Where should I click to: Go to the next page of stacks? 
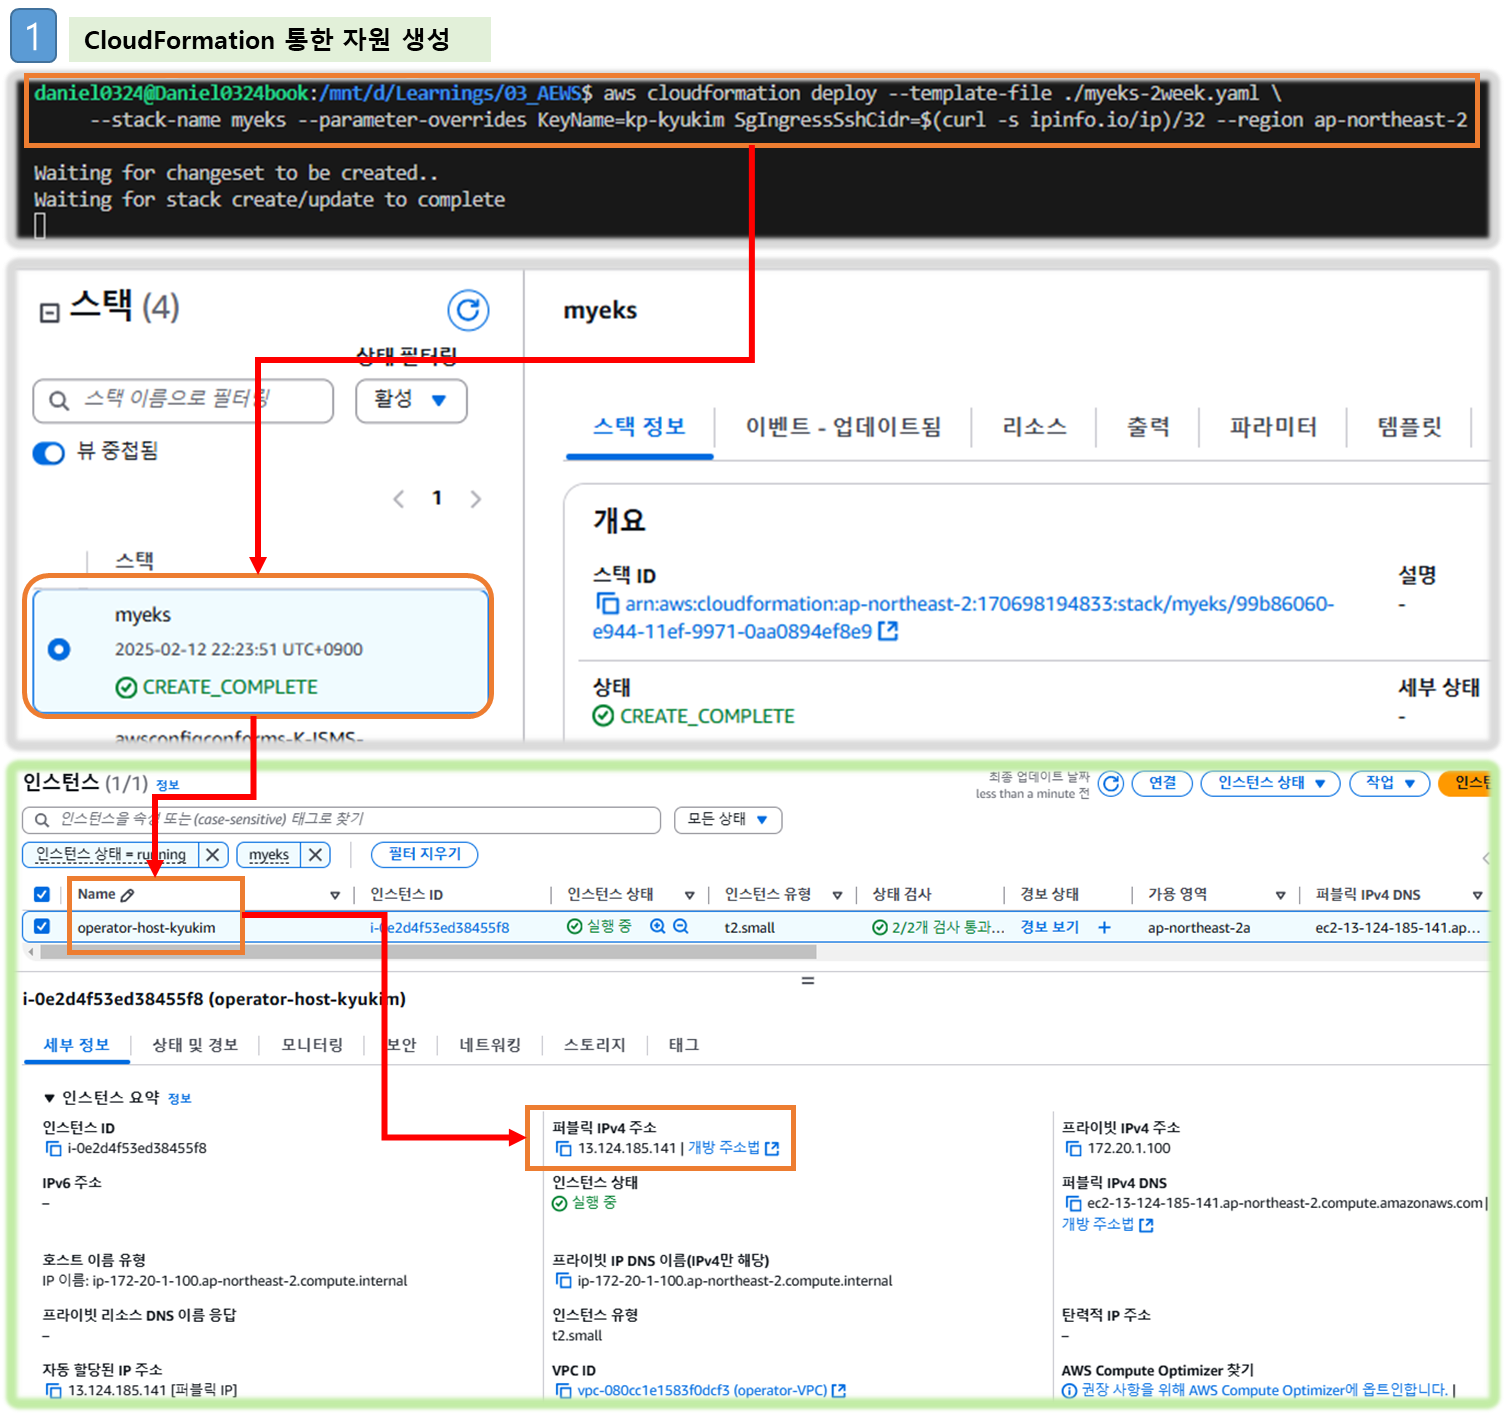tap(476, 498)
